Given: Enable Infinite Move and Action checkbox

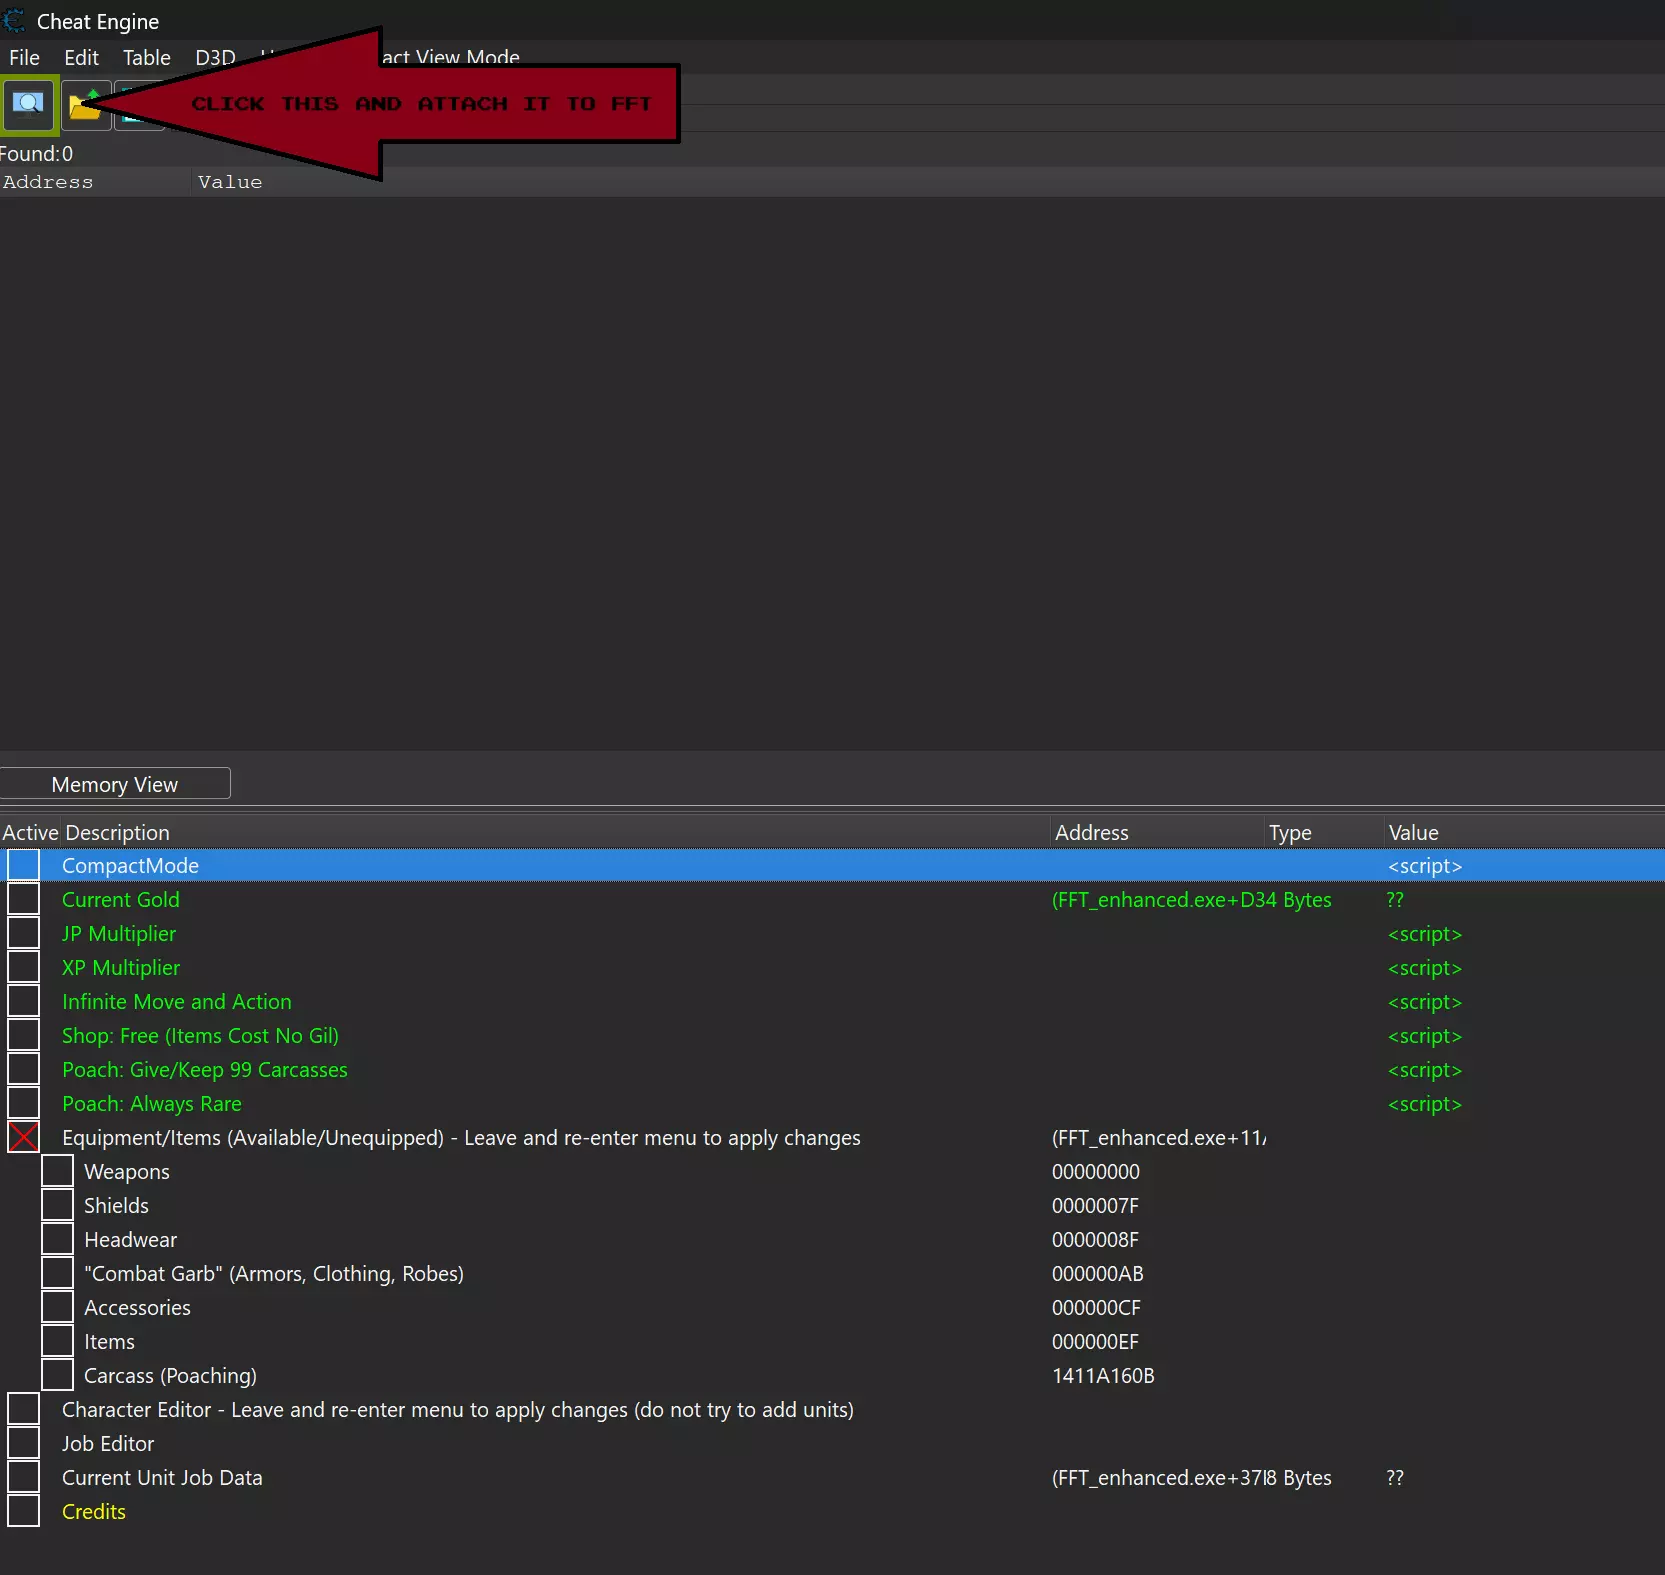Looking at the screenshot, I should coord(23,1001).
